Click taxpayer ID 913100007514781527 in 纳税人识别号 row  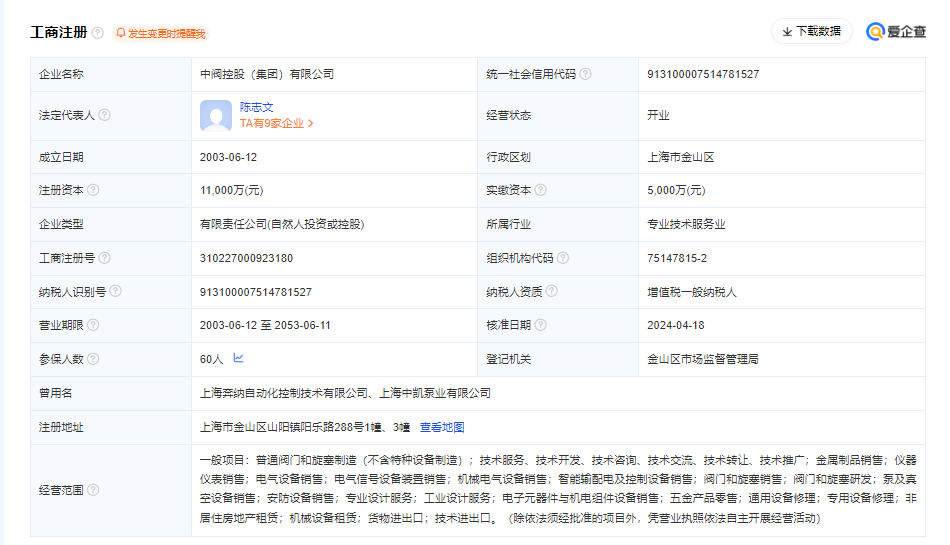click(x=256, y=292)
